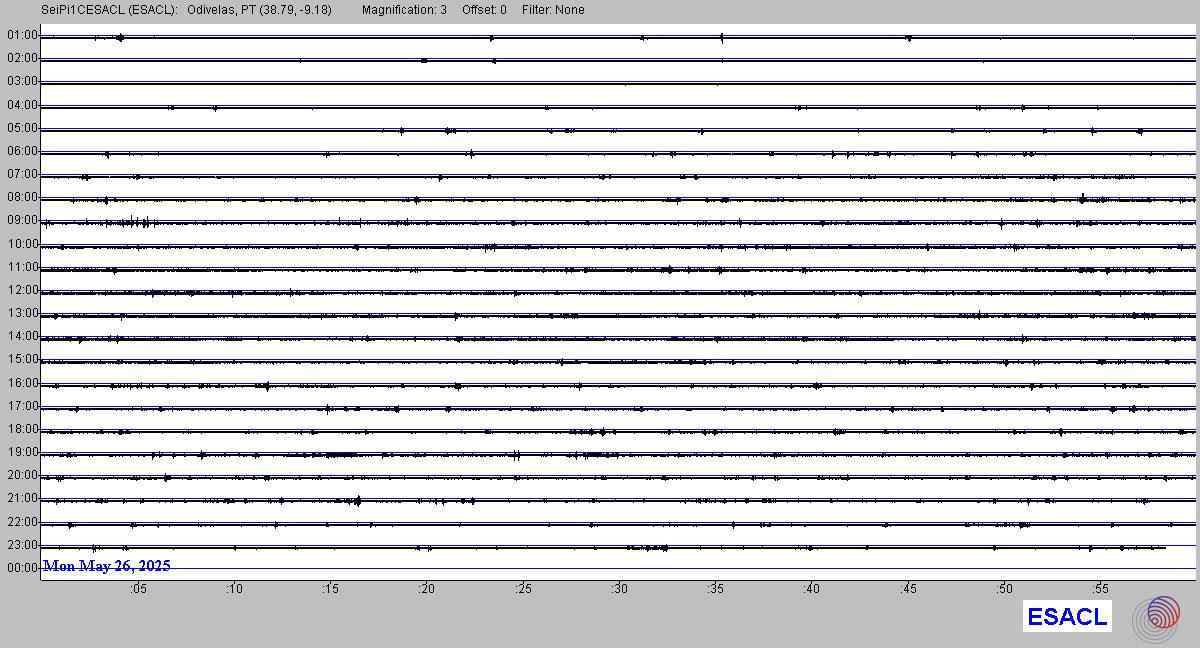Click the :25 minute axis label
The width and height of the screenshot is (1200, 648).
point(523,589)
